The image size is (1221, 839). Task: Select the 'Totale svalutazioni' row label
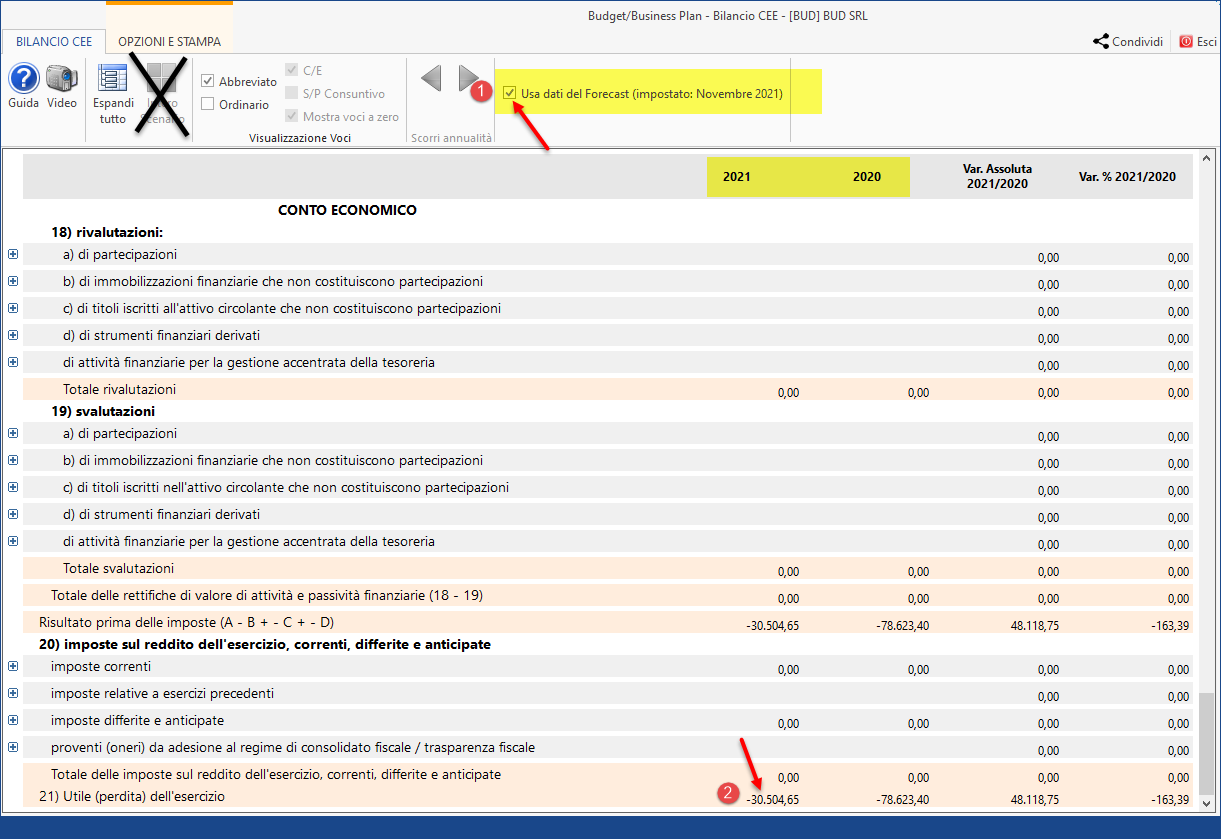pos(118,568)
